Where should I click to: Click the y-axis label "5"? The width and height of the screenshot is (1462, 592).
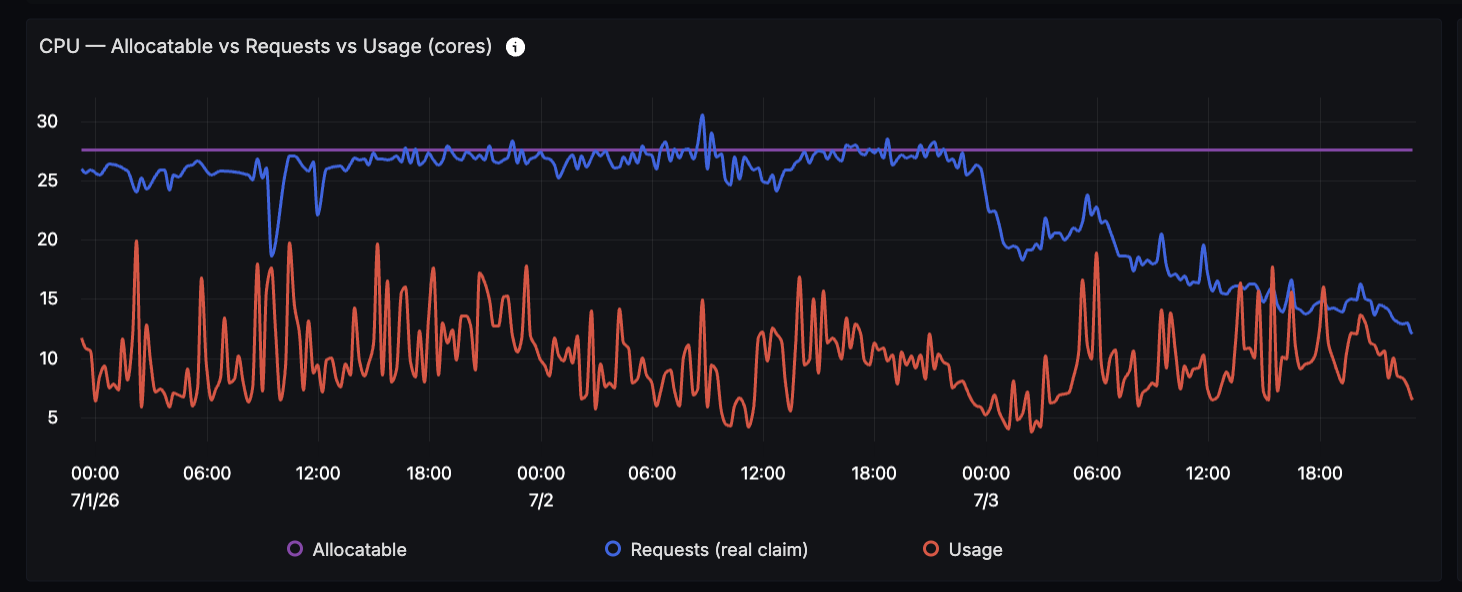pyautogui.click(x=53, y=417)
